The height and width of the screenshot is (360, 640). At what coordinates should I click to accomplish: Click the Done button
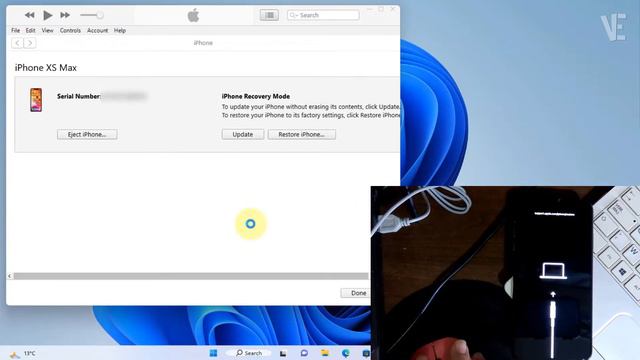pyautogui.click(x=356, y=293)
